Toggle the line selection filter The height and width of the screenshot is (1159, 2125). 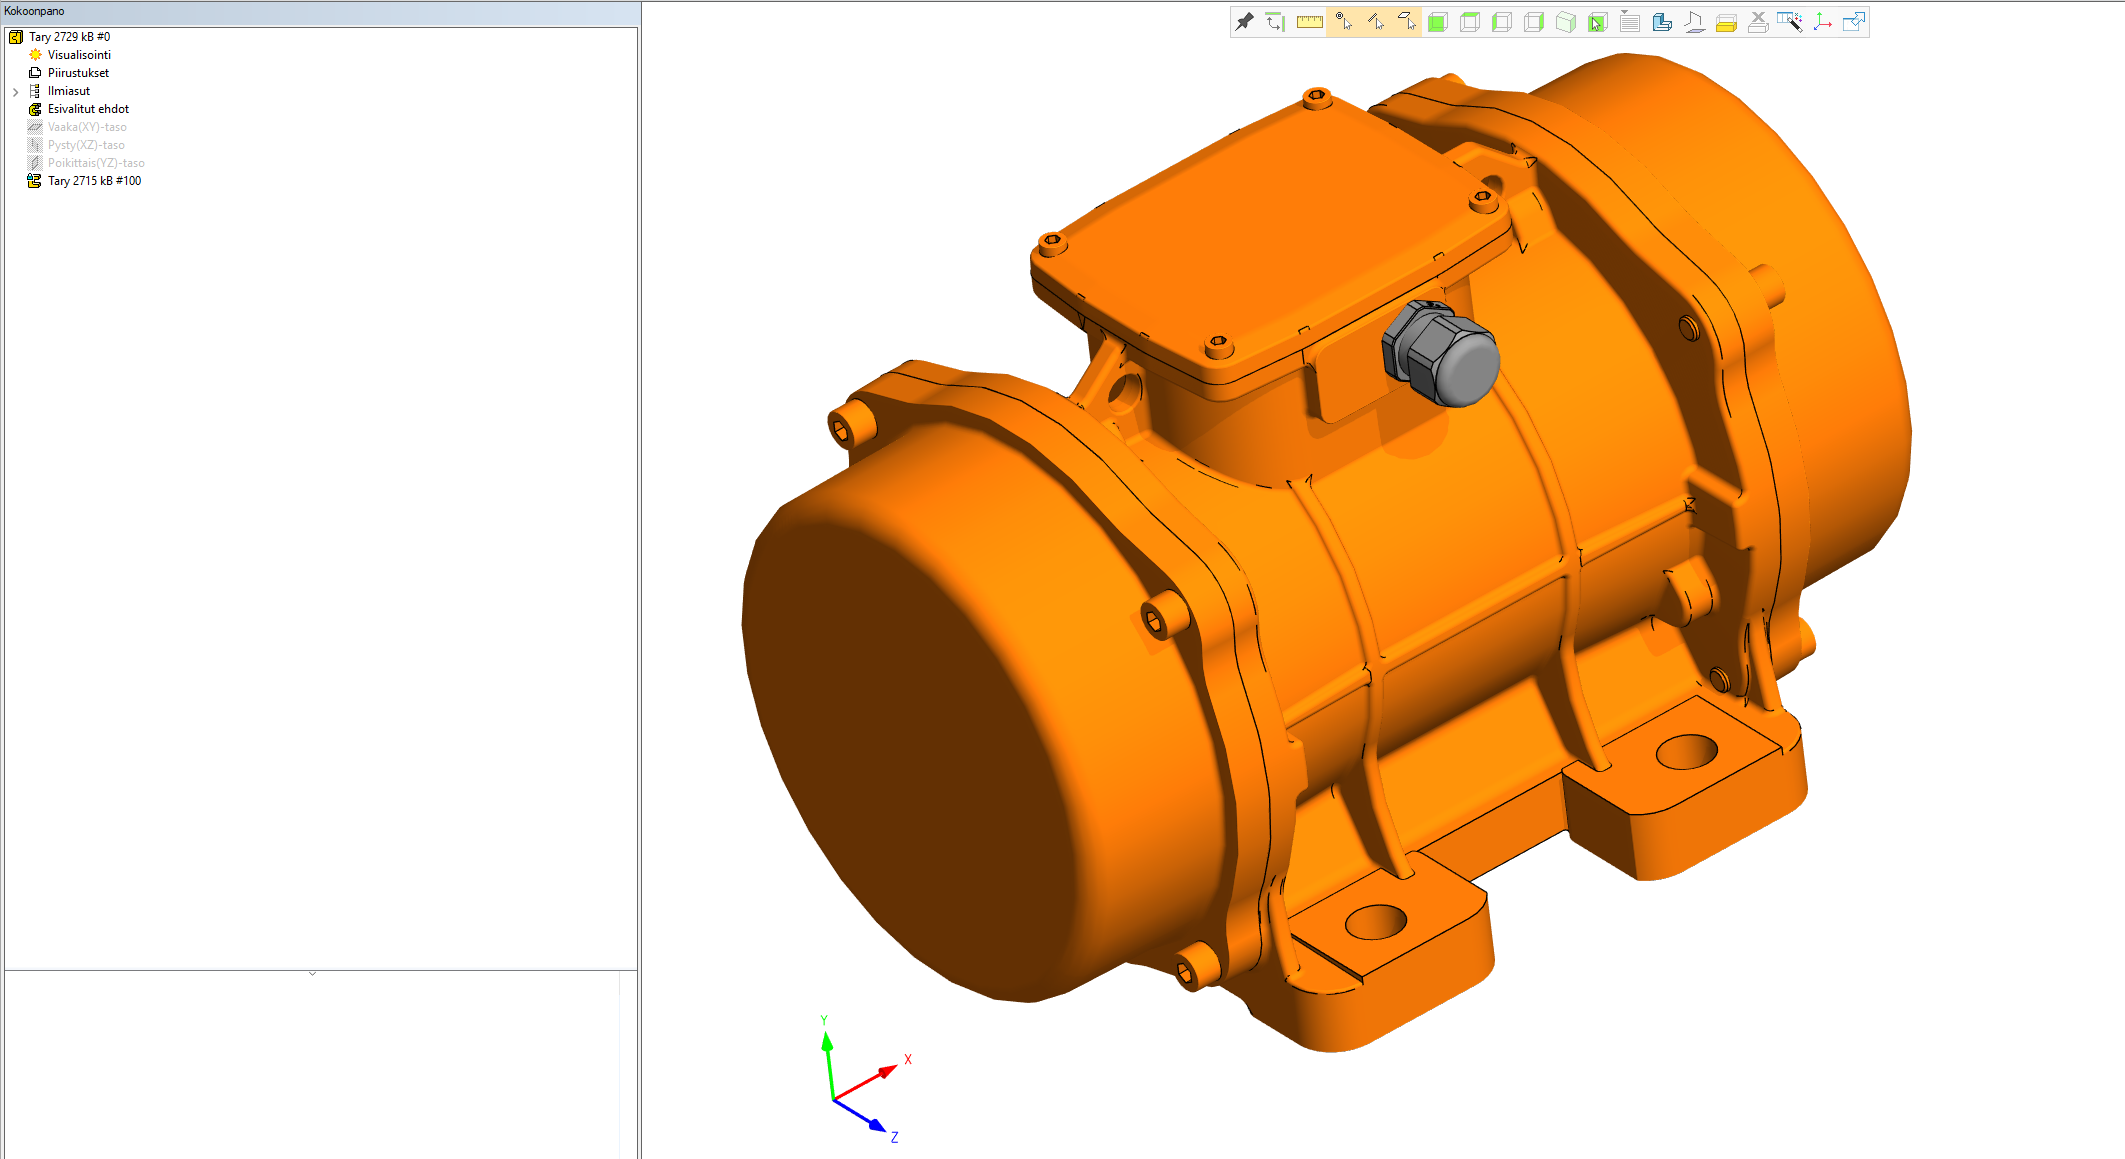[1375, 22]
